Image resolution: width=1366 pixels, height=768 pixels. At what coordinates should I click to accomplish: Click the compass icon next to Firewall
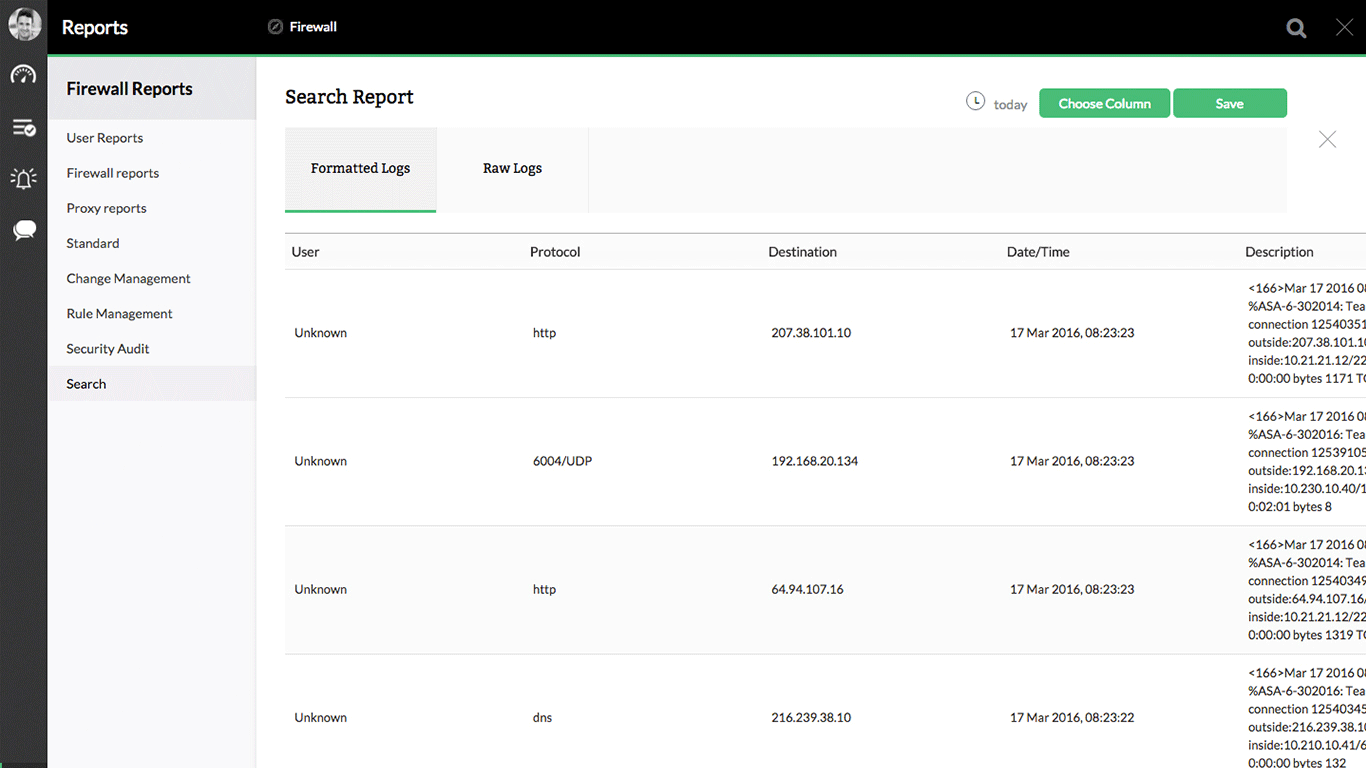click(x=276, y=27)
